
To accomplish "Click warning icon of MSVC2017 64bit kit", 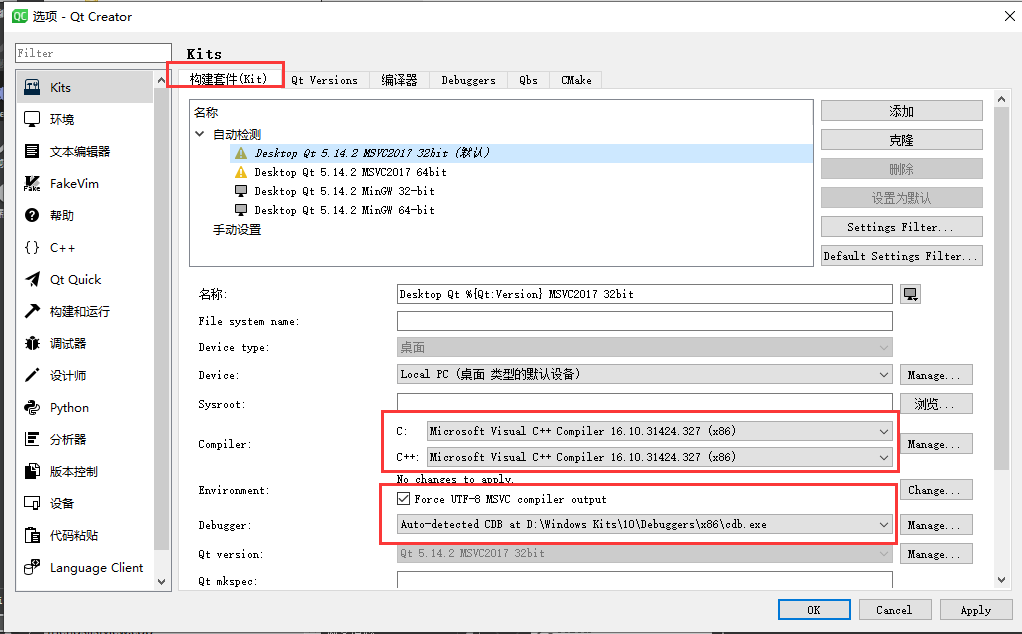I will (x=241, y=172).
